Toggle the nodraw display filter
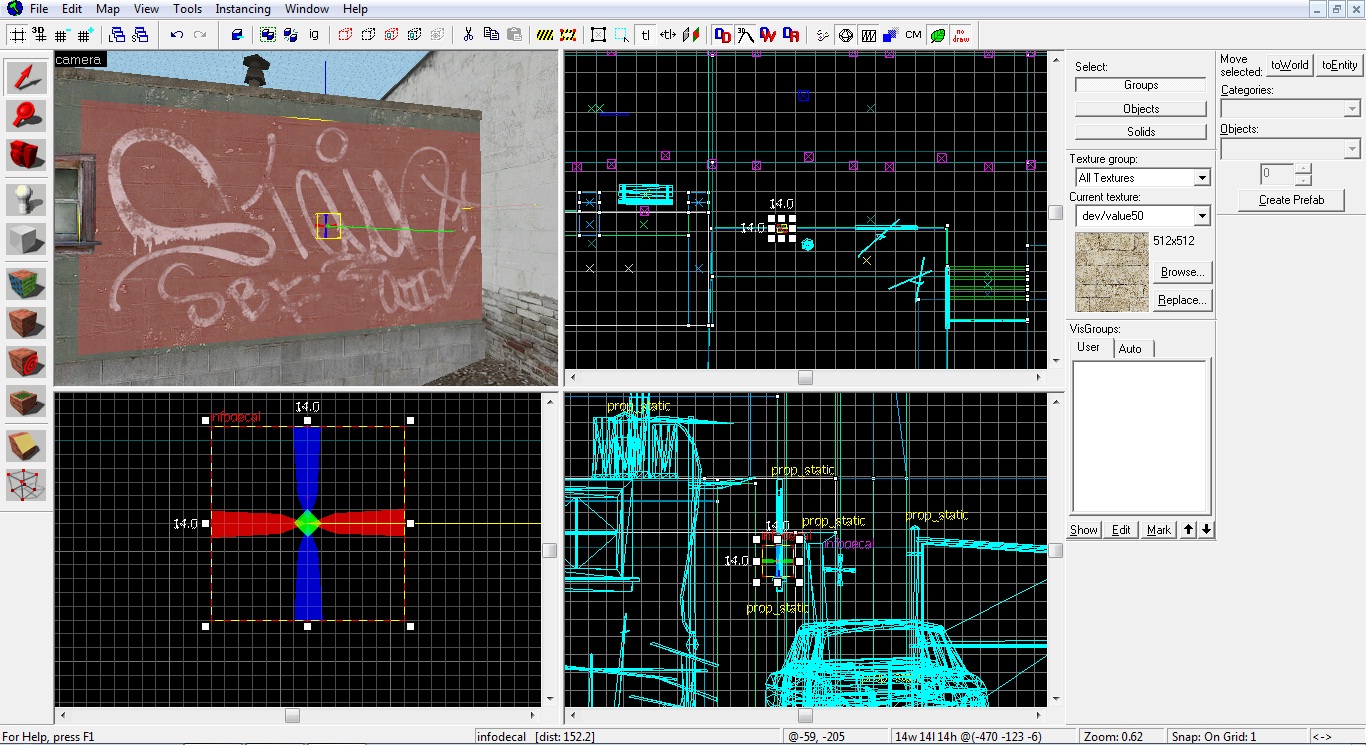The image size is (1371, 746). [961, 35]
